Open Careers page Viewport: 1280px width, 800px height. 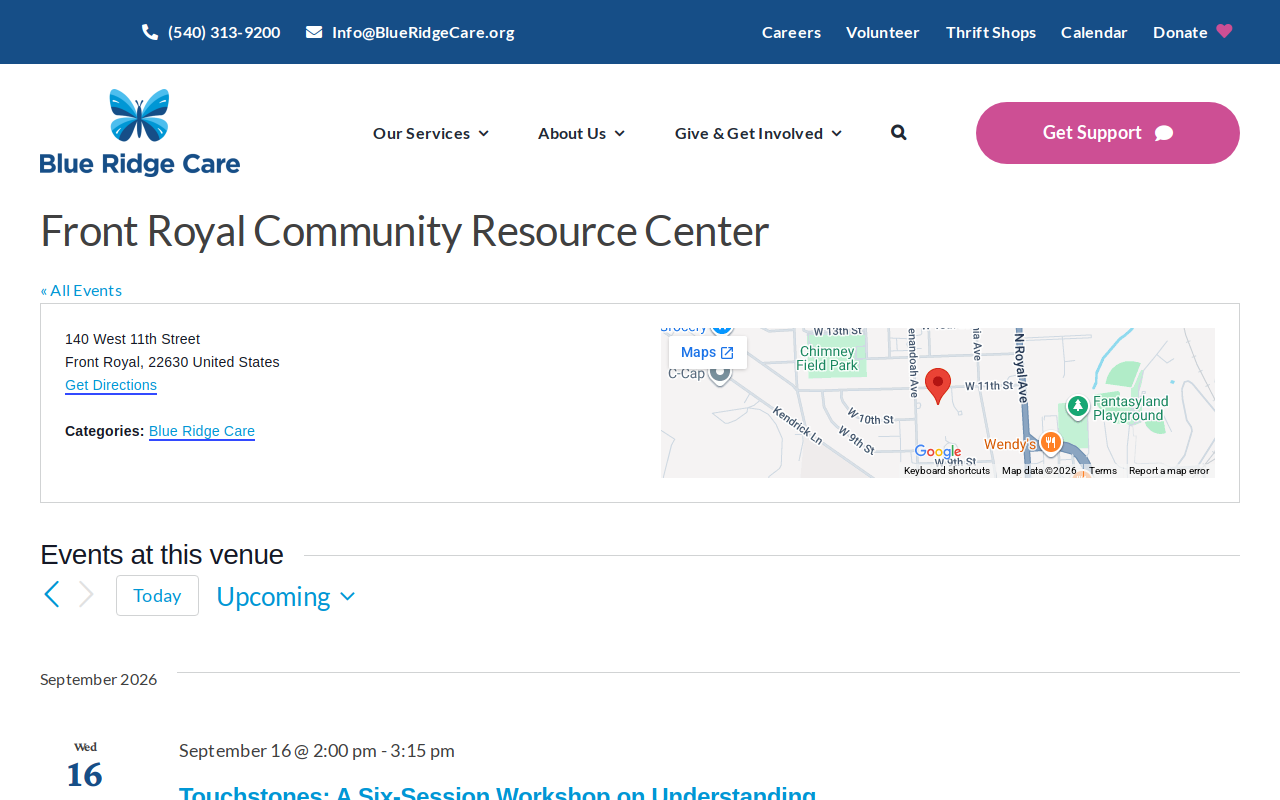pos(791,32)
